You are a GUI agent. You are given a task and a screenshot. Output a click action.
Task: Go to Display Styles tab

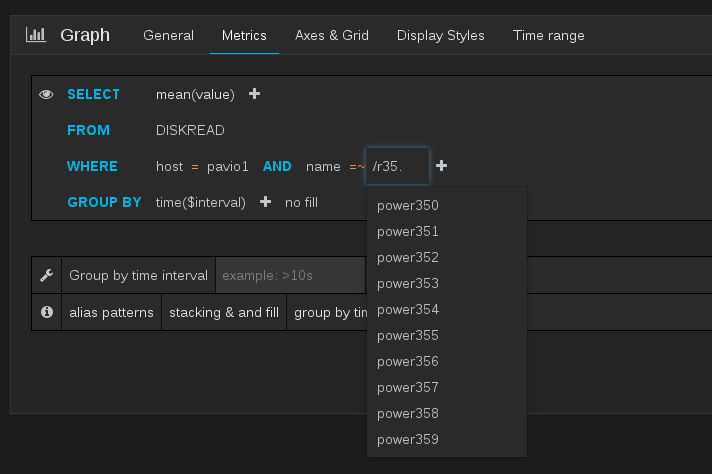tap(440, 35)
